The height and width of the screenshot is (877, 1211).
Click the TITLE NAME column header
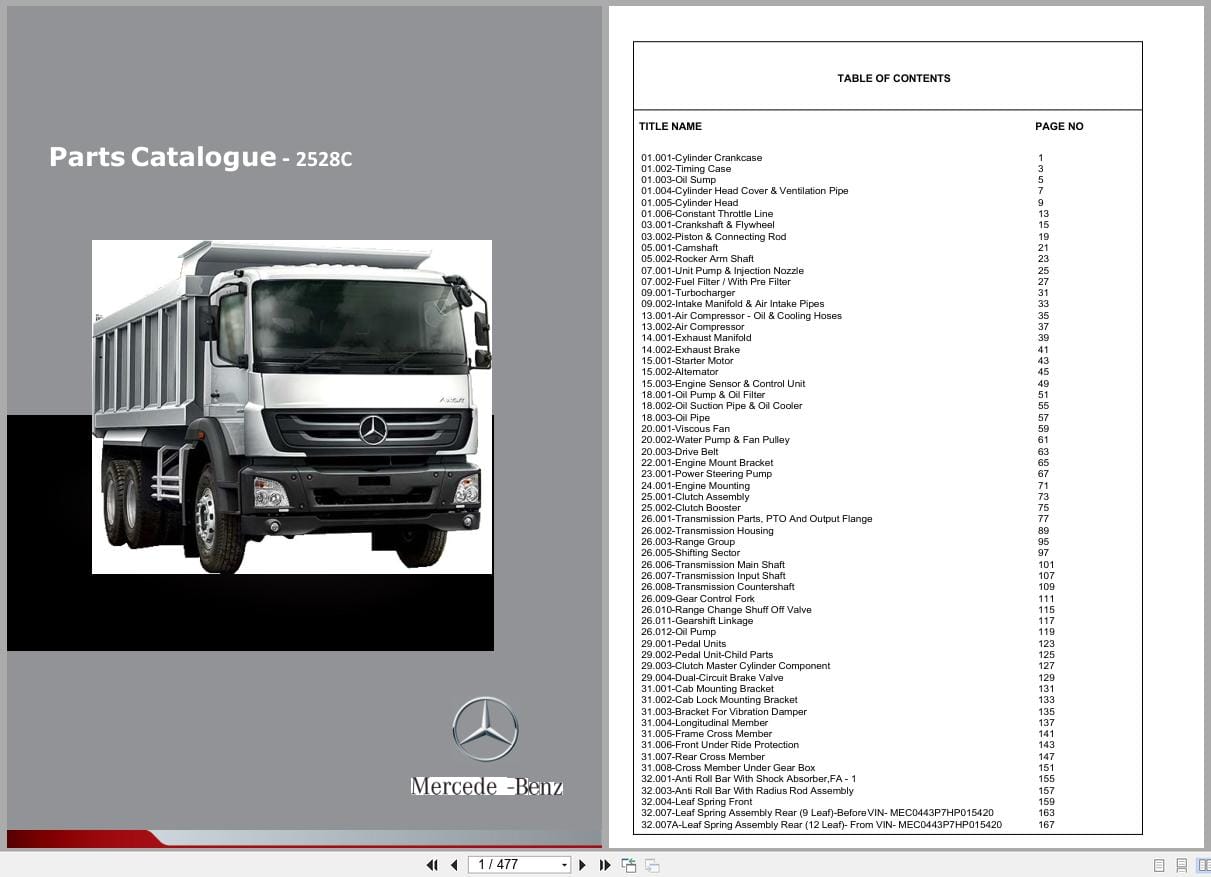click(x=670, y=126)
